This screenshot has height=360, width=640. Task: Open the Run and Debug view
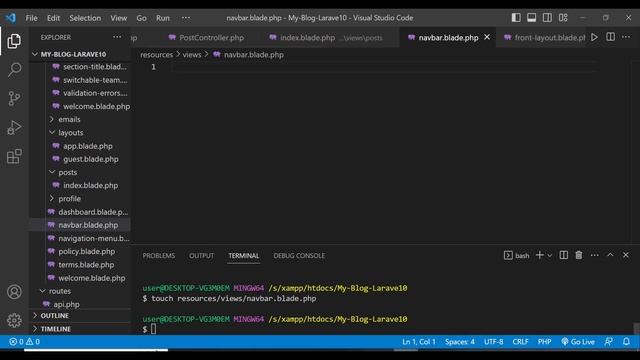point(14,127)
